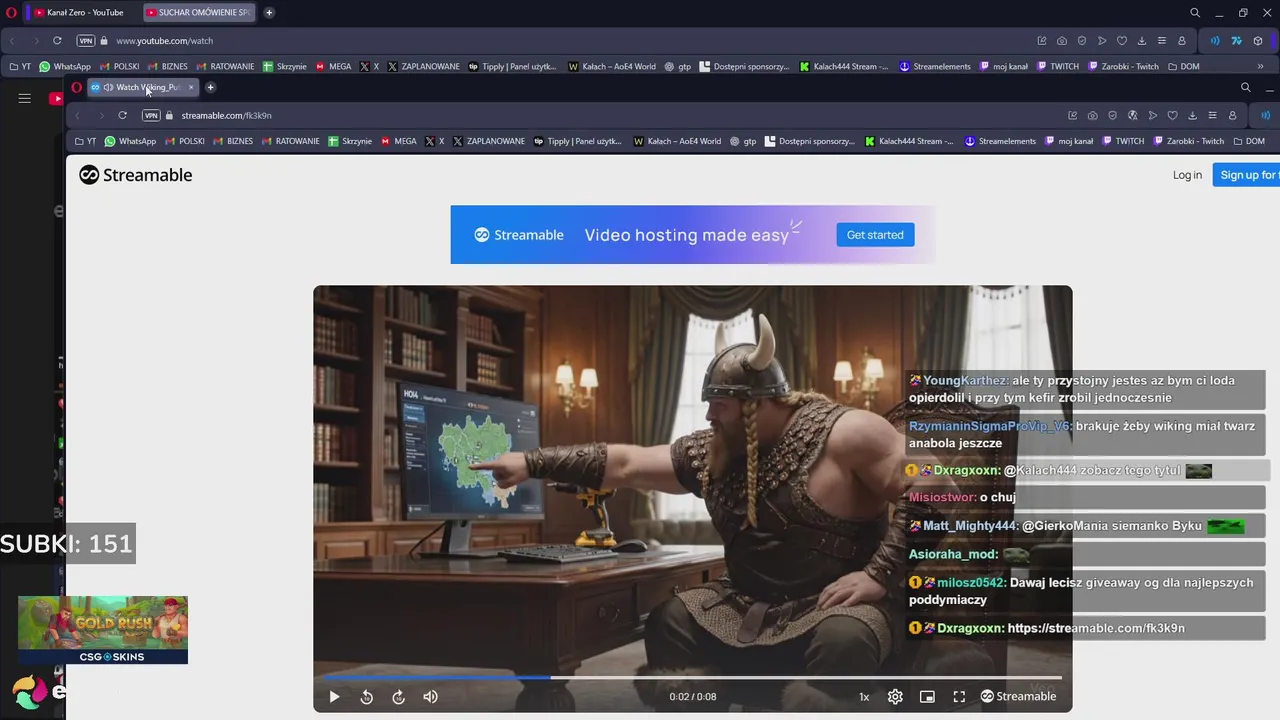The image size is (1280, 720).
Task: Open POLSKI bookmark in YouTube window
Action: [119, 67]
